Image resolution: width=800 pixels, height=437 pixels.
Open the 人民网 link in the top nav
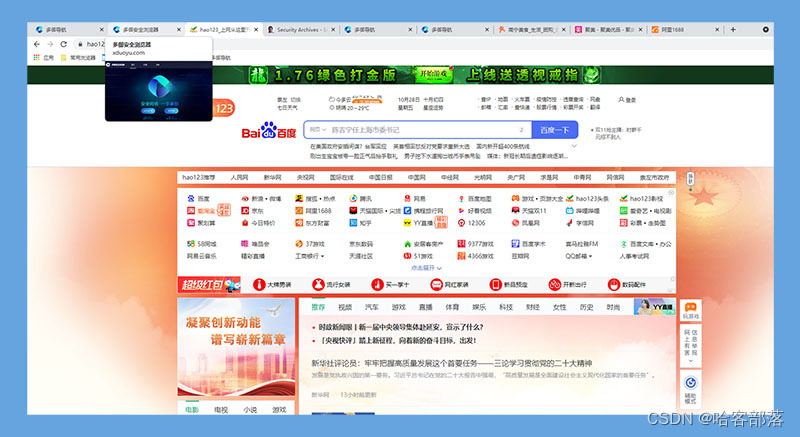[239, 177]
